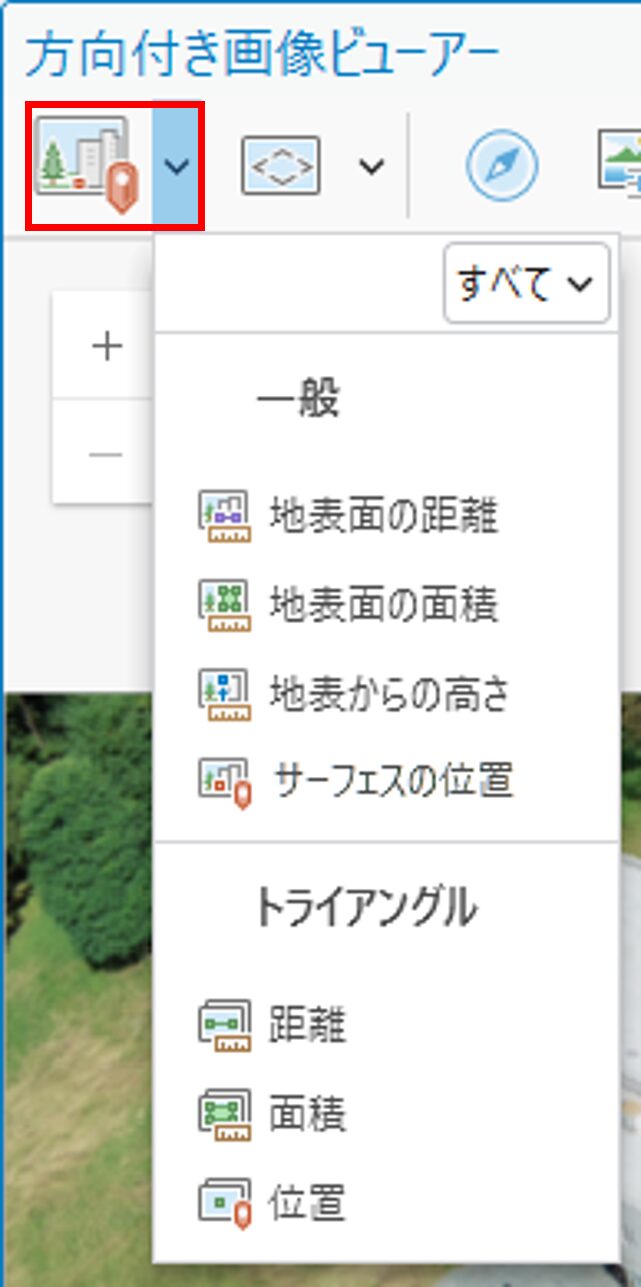Collapse the measurement tool dropdown arrow
This screenshot has width=641, height=1287.
coord(177,165)
